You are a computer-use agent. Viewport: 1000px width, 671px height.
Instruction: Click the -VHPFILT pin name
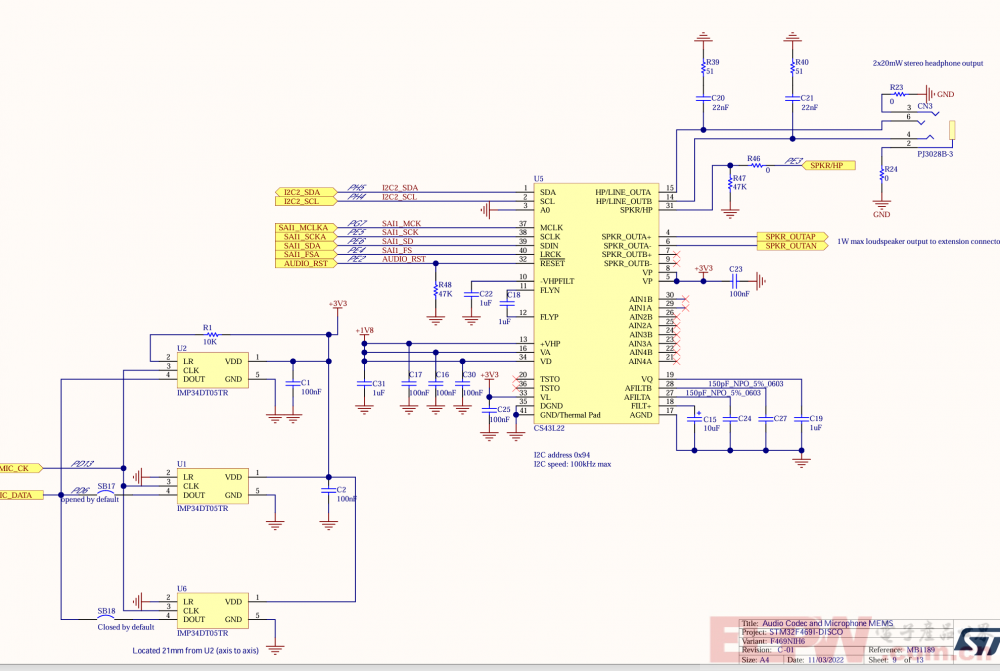(557, 281)
